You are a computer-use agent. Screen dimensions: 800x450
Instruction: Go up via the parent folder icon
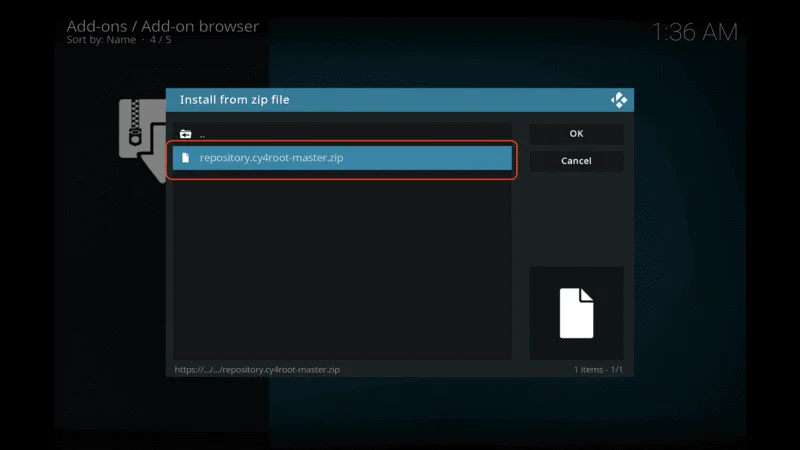(185, 134)
